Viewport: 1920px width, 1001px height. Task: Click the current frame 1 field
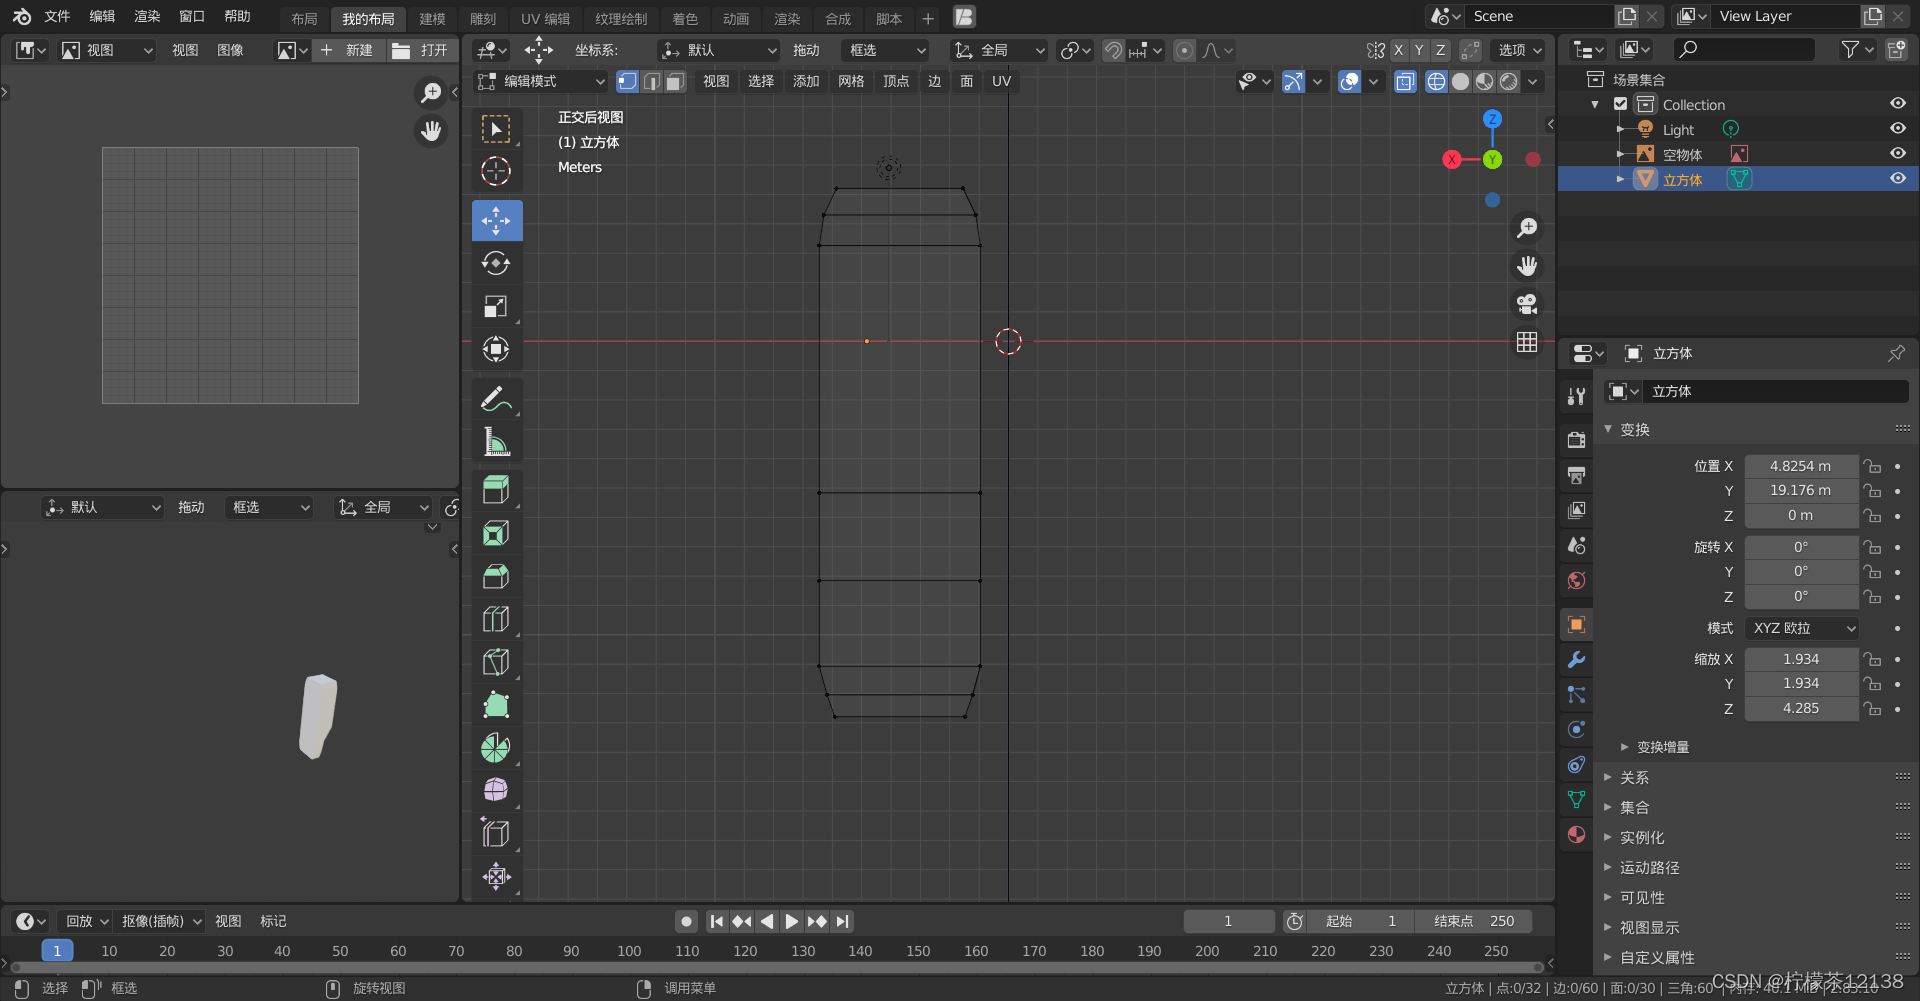tap(1229, 921)
